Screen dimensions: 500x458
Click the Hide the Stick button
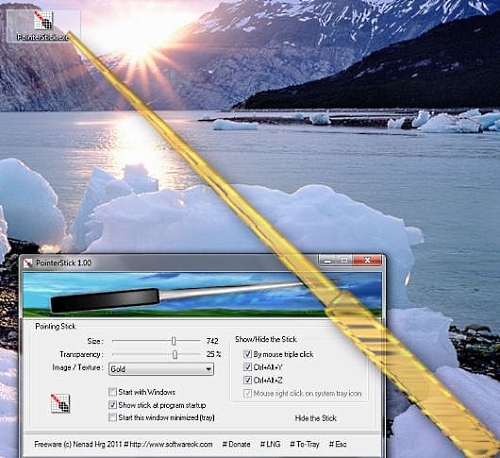click(316, 418)
